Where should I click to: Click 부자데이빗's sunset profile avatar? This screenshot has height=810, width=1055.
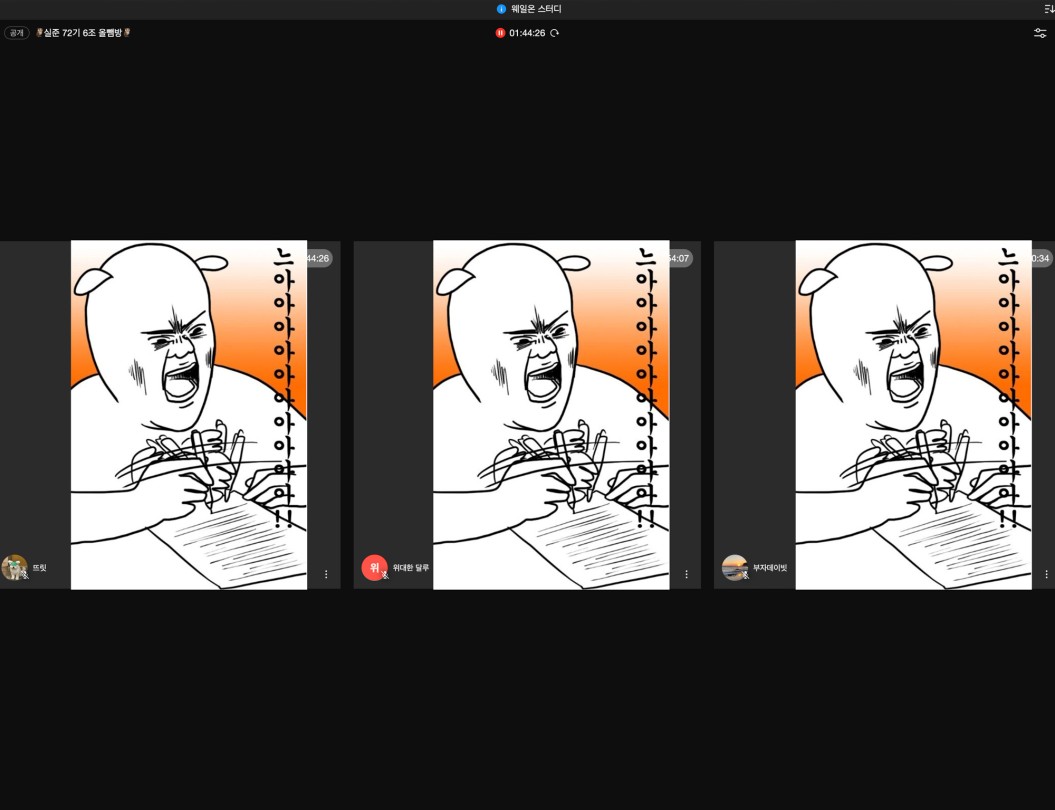pyautogui.click(x=734, y=567)
